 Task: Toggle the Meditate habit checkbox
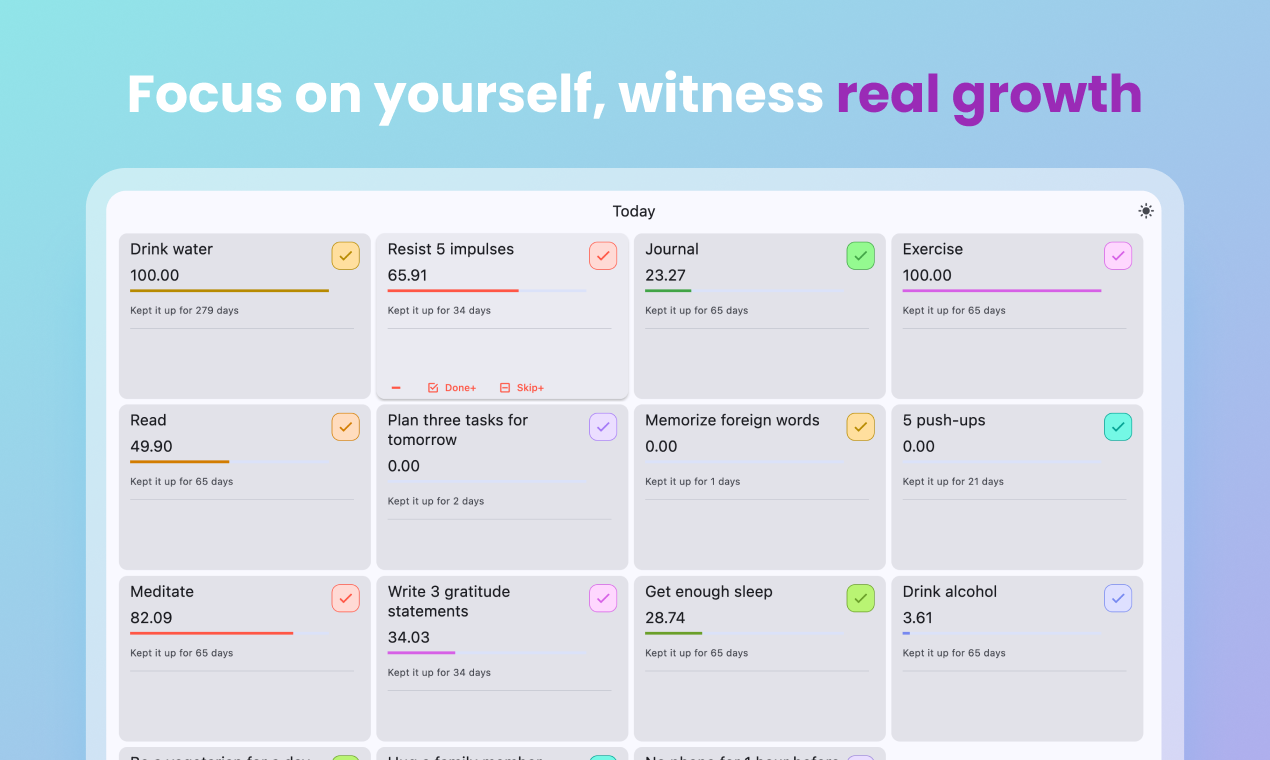coord(345,598)
